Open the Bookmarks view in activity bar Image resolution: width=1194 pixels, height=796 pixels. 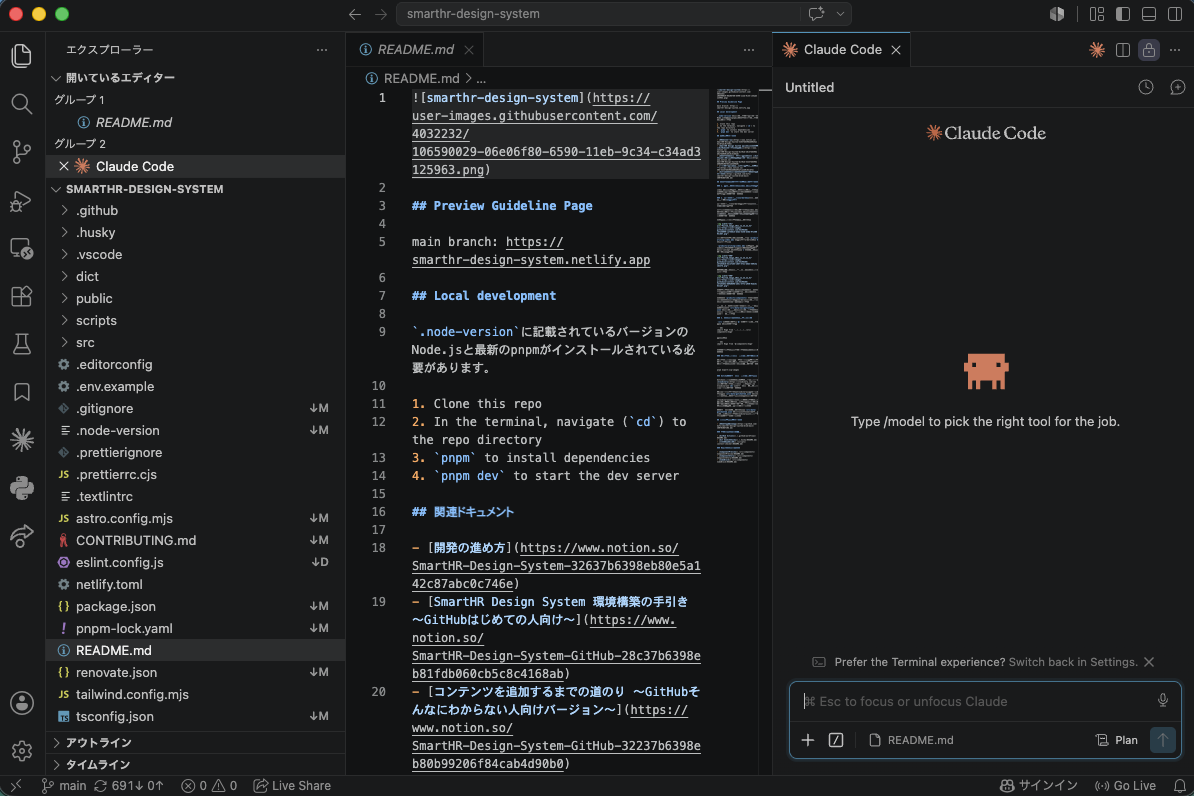21,392
